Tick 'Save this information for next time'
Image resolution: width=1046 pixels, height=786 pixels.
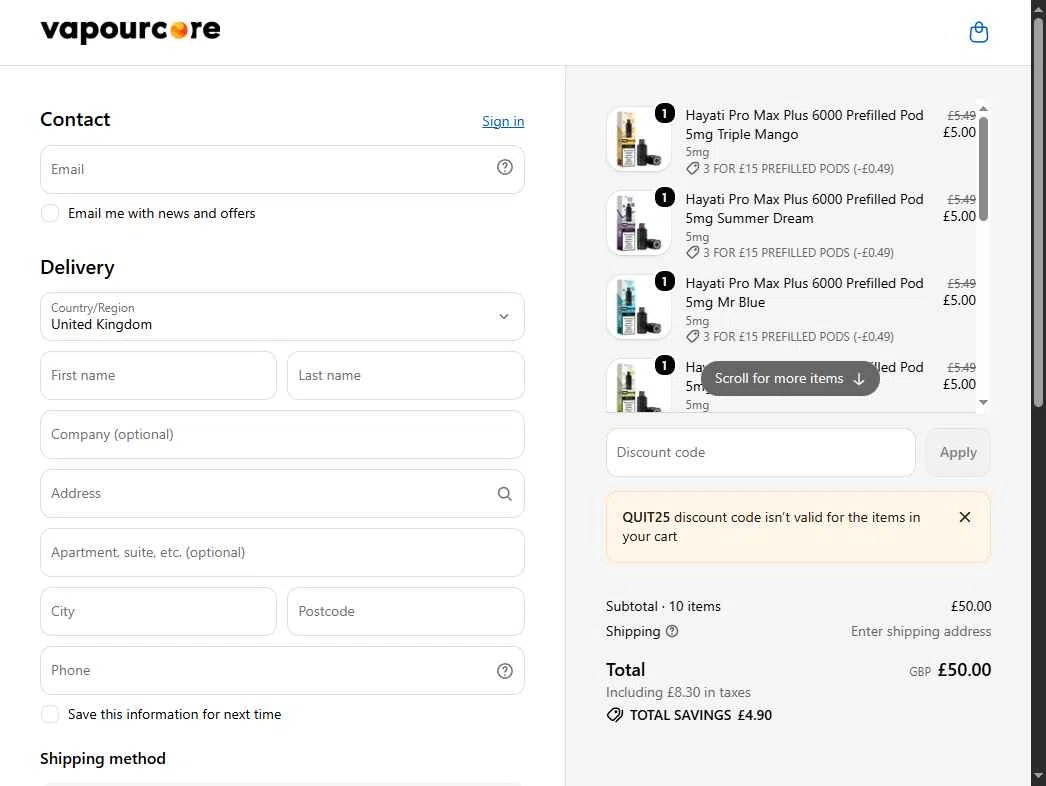tap(50, 715)
